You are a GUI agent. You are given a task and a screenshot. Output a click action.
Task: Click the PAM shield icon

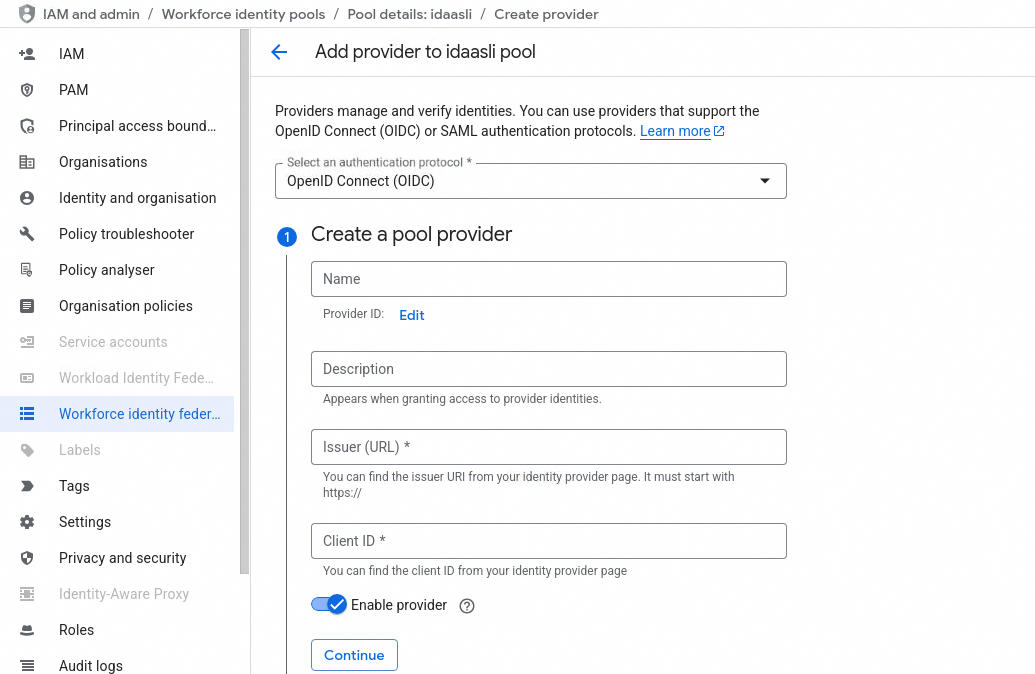pyautogui.click(x=27, y=90)
